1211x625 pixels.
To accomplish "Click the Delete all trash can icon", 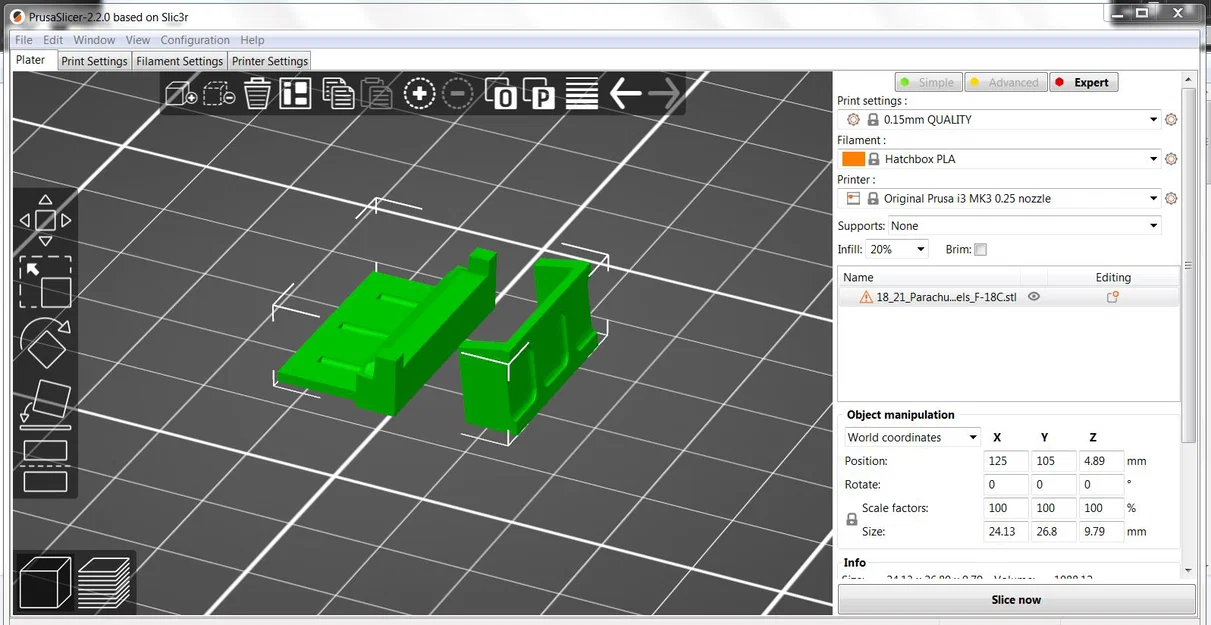I will (257, 95).
